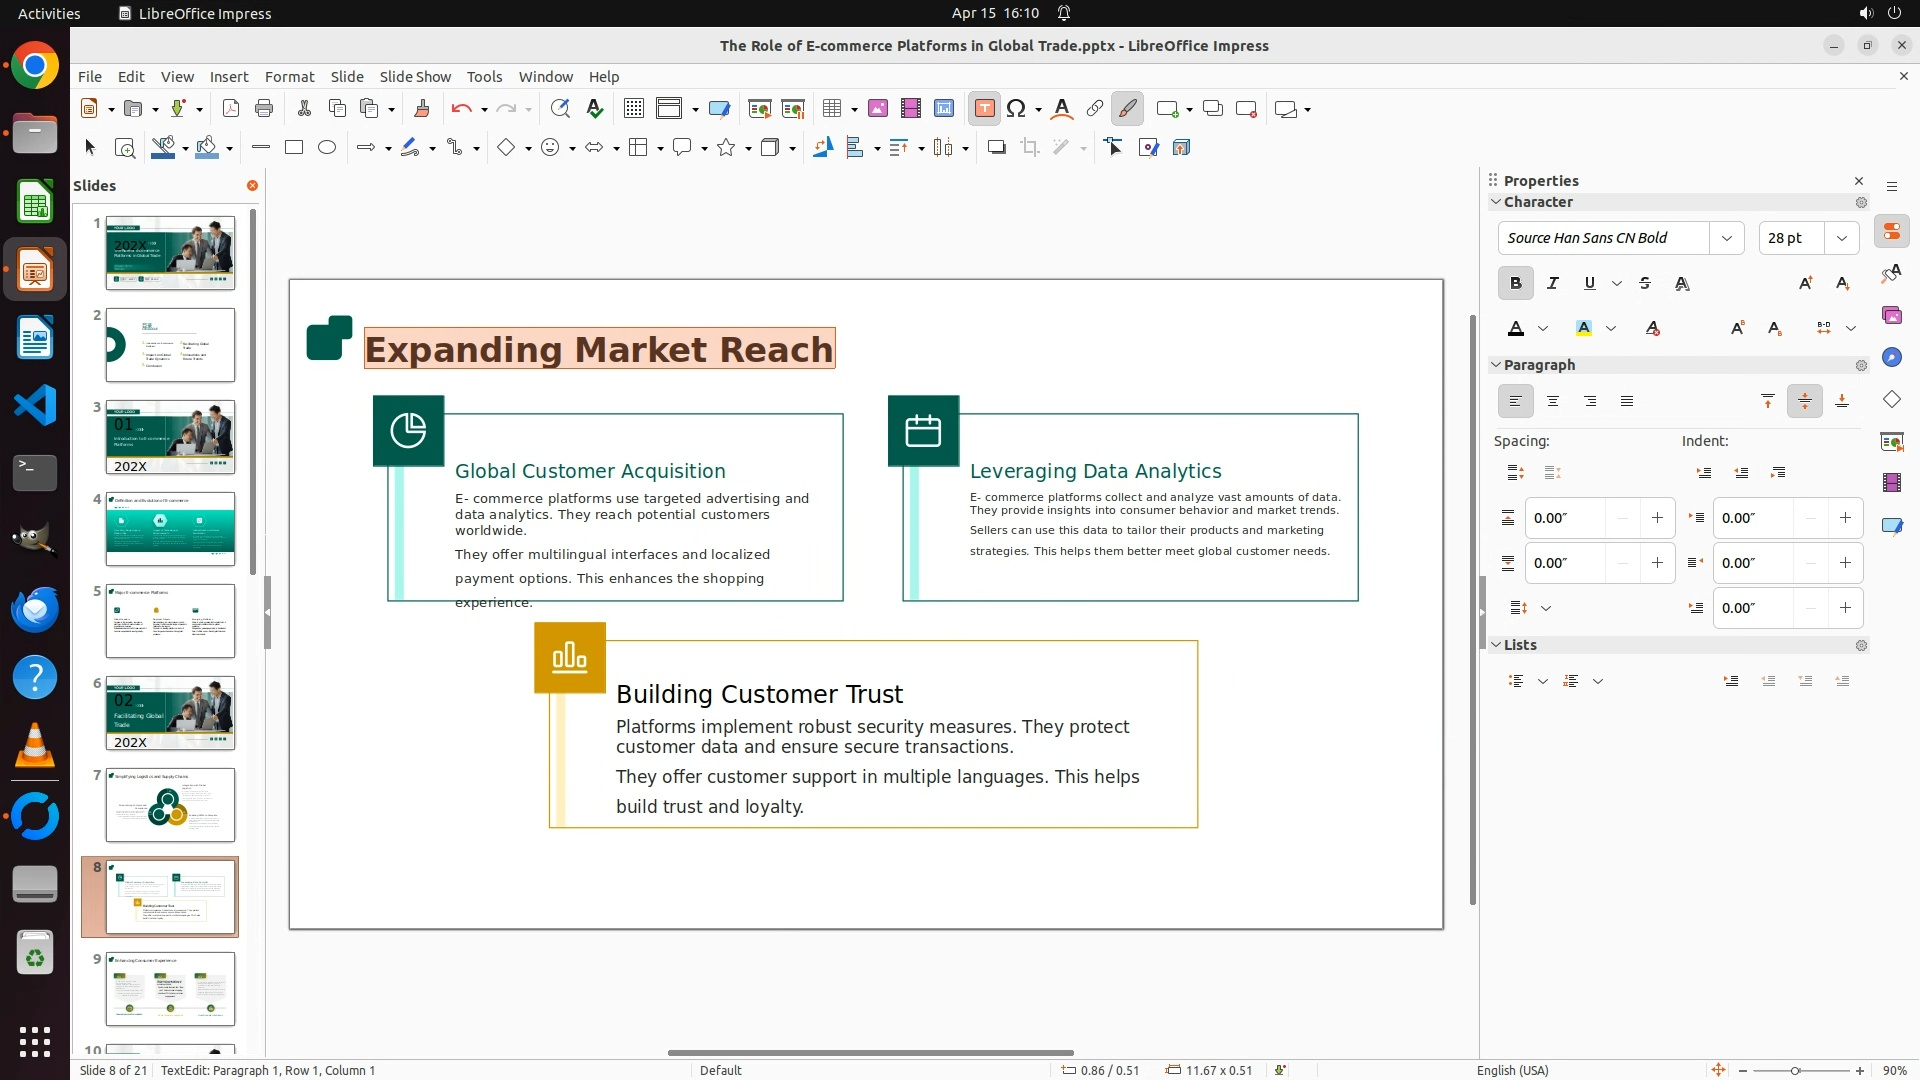Click English (USA) language in status bar
1920x1080 pixels.
coord(1512,1070)
